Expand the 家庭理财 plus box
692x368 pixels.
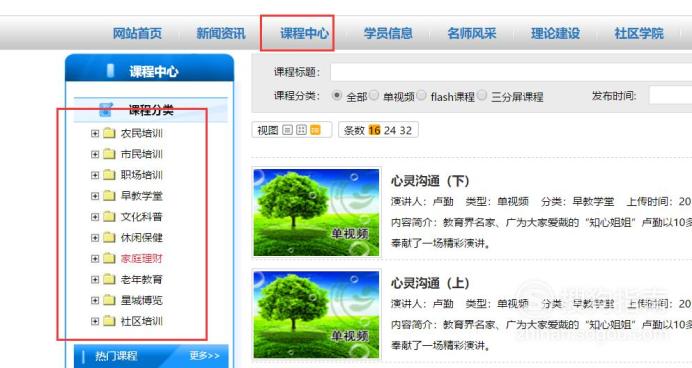tap(95, 259)
